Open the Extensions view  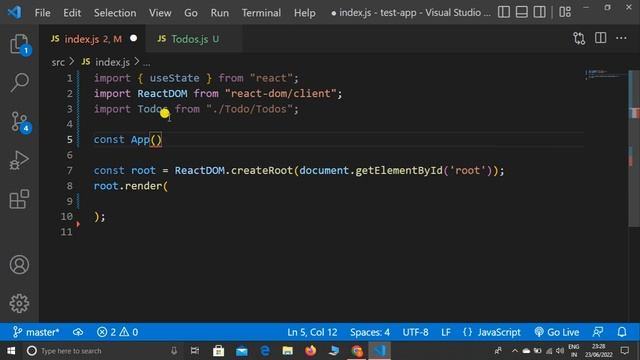[19, 199]
